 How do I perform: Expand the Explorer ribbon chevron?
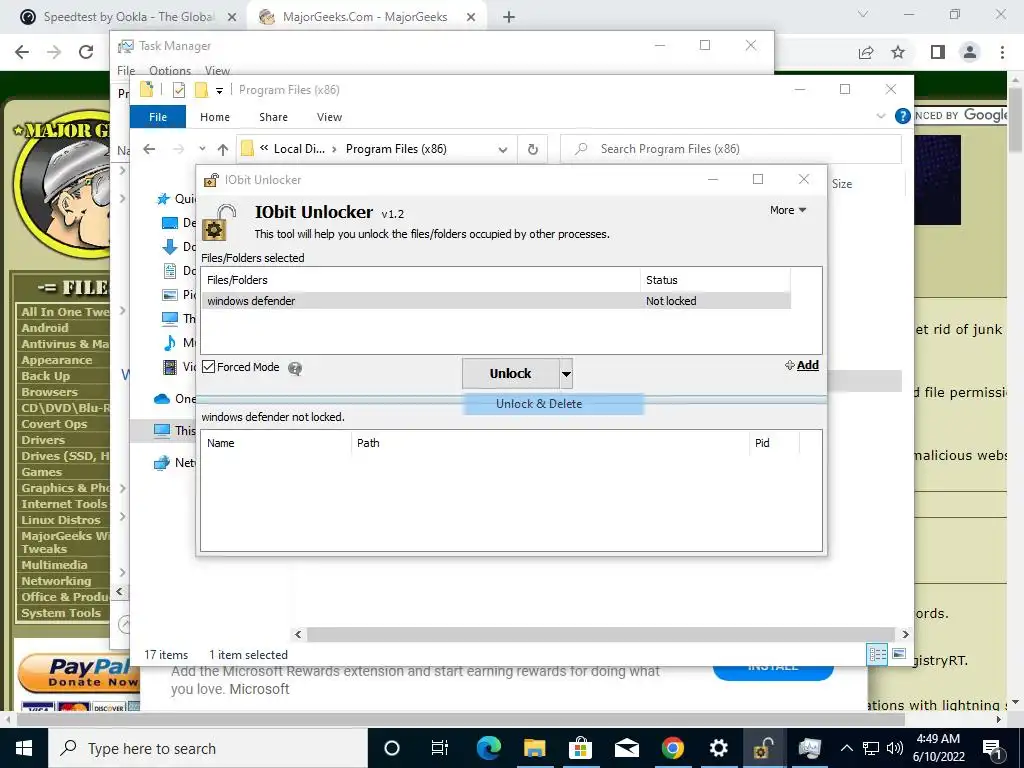coord(880,116)
